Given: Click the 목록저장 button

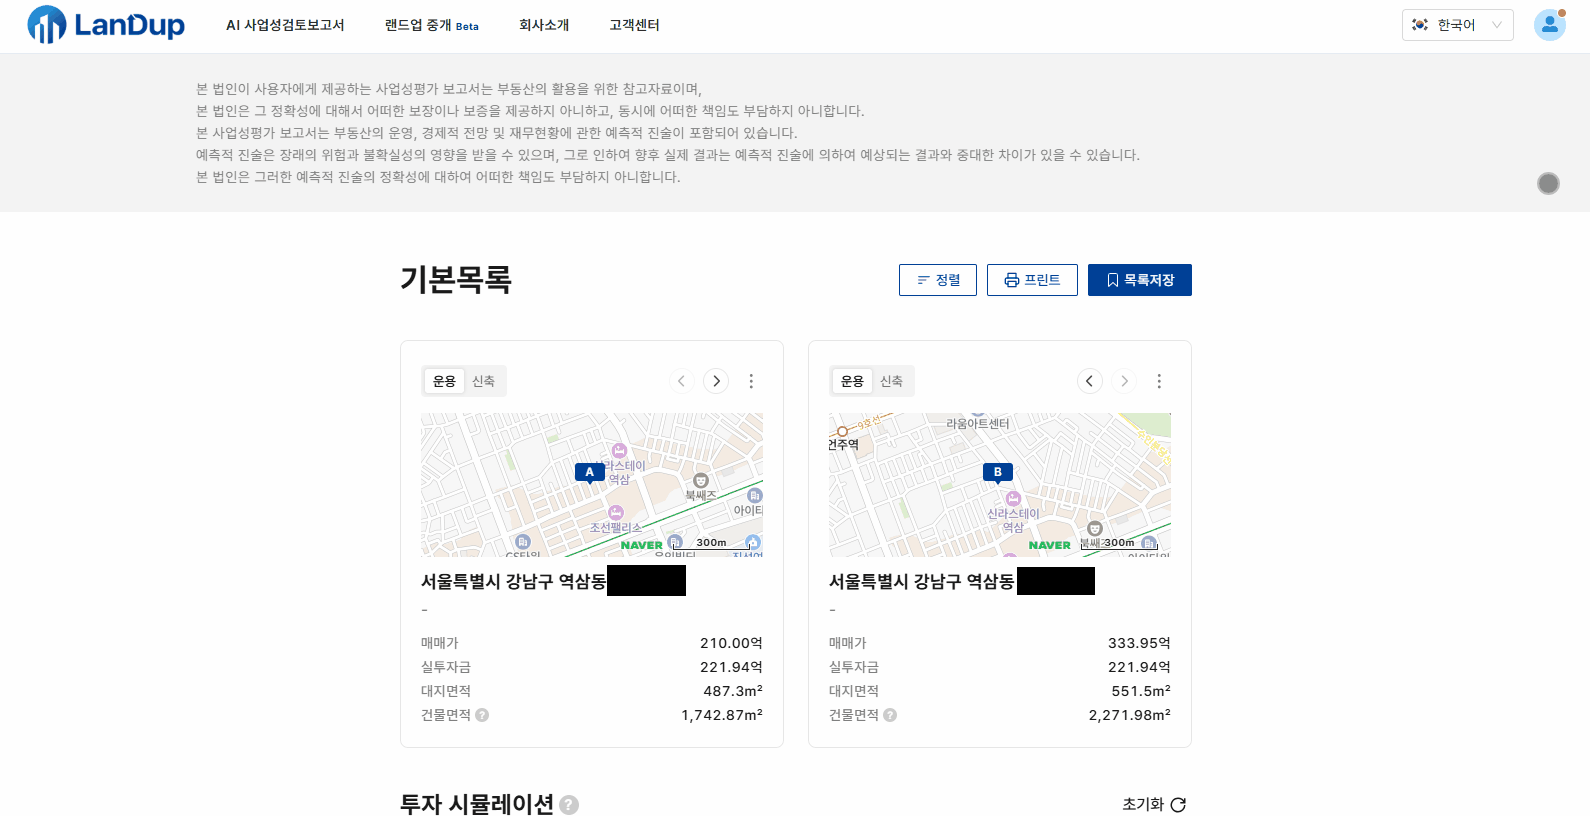Looking at the screenshot, I should pos(1140,280).
